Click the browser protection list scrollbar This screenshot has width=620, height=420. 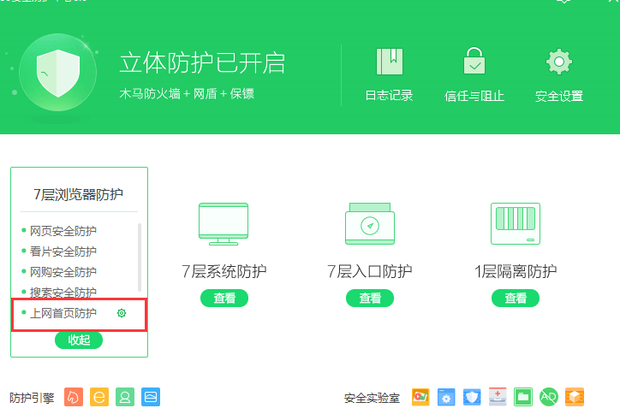(139, 257)
